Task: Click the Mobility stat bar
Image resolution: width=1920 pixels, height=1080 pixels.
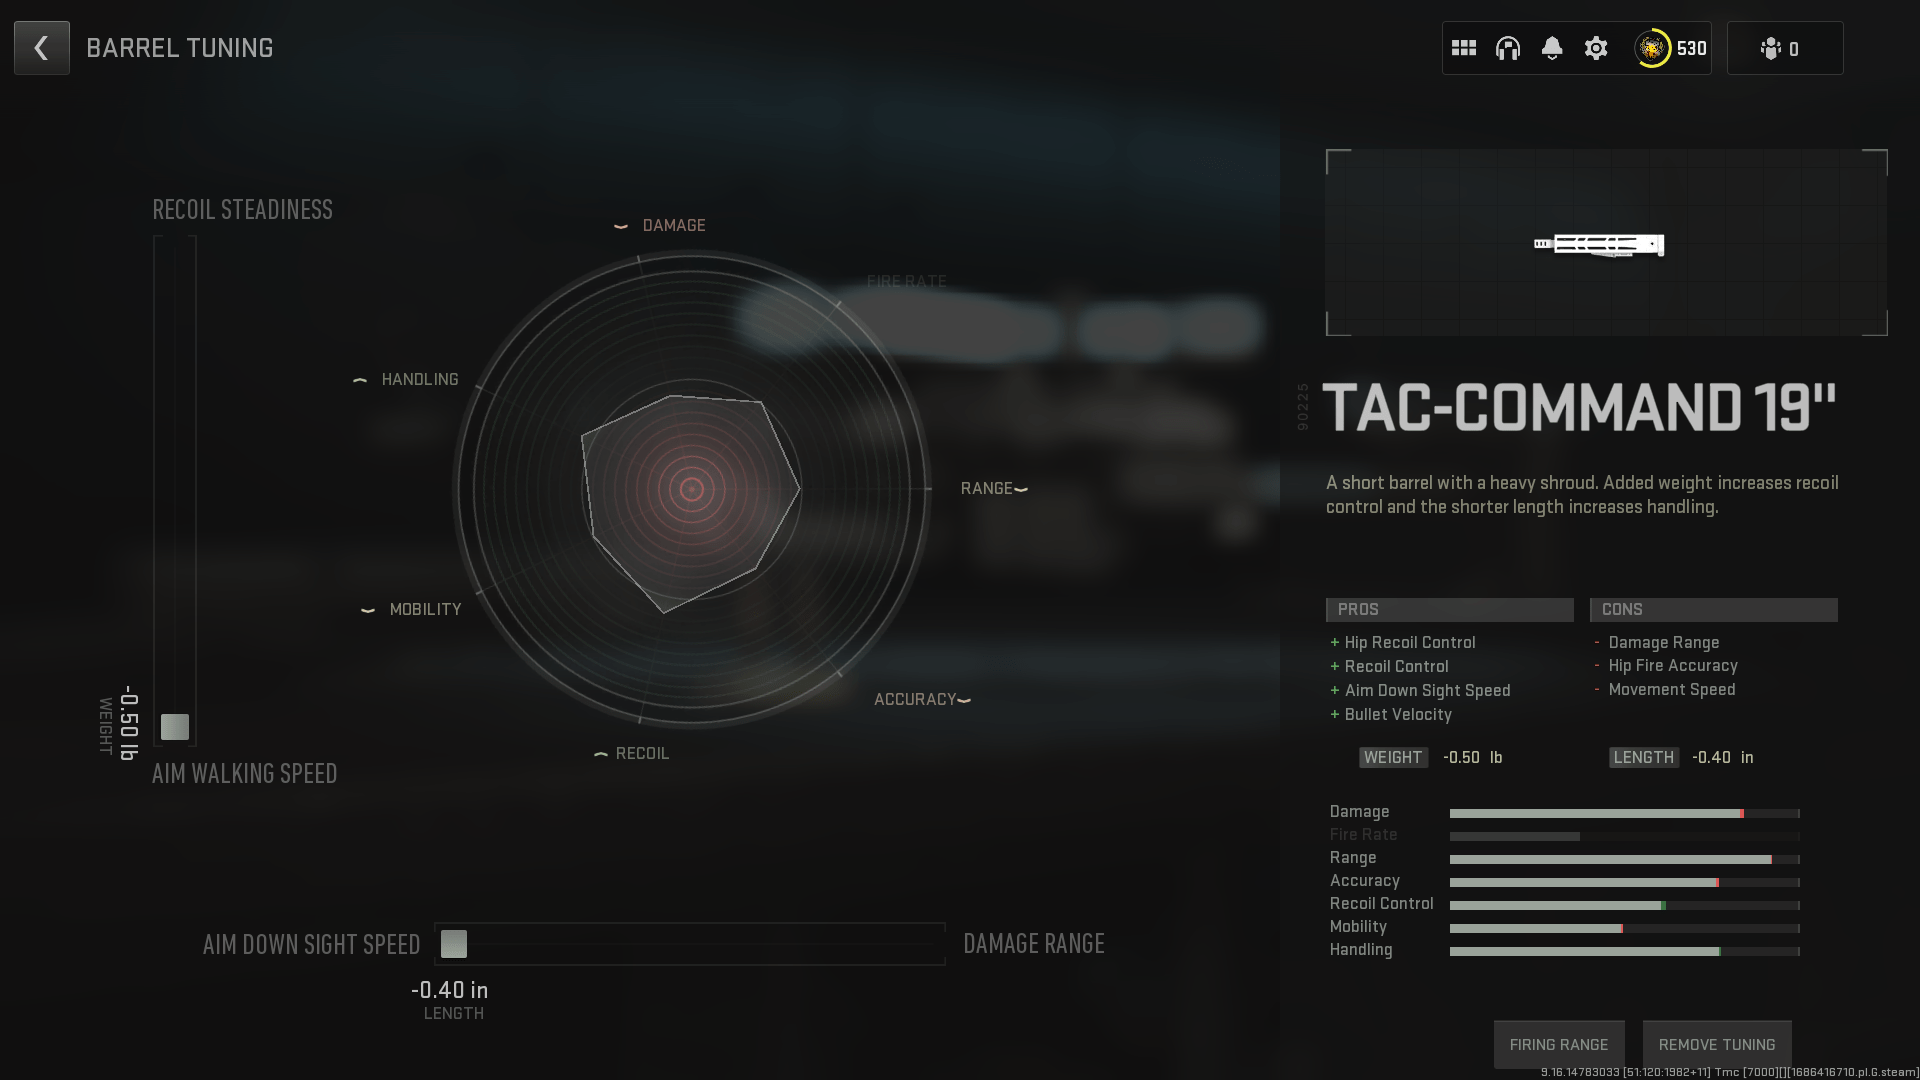Action: 1625,928
